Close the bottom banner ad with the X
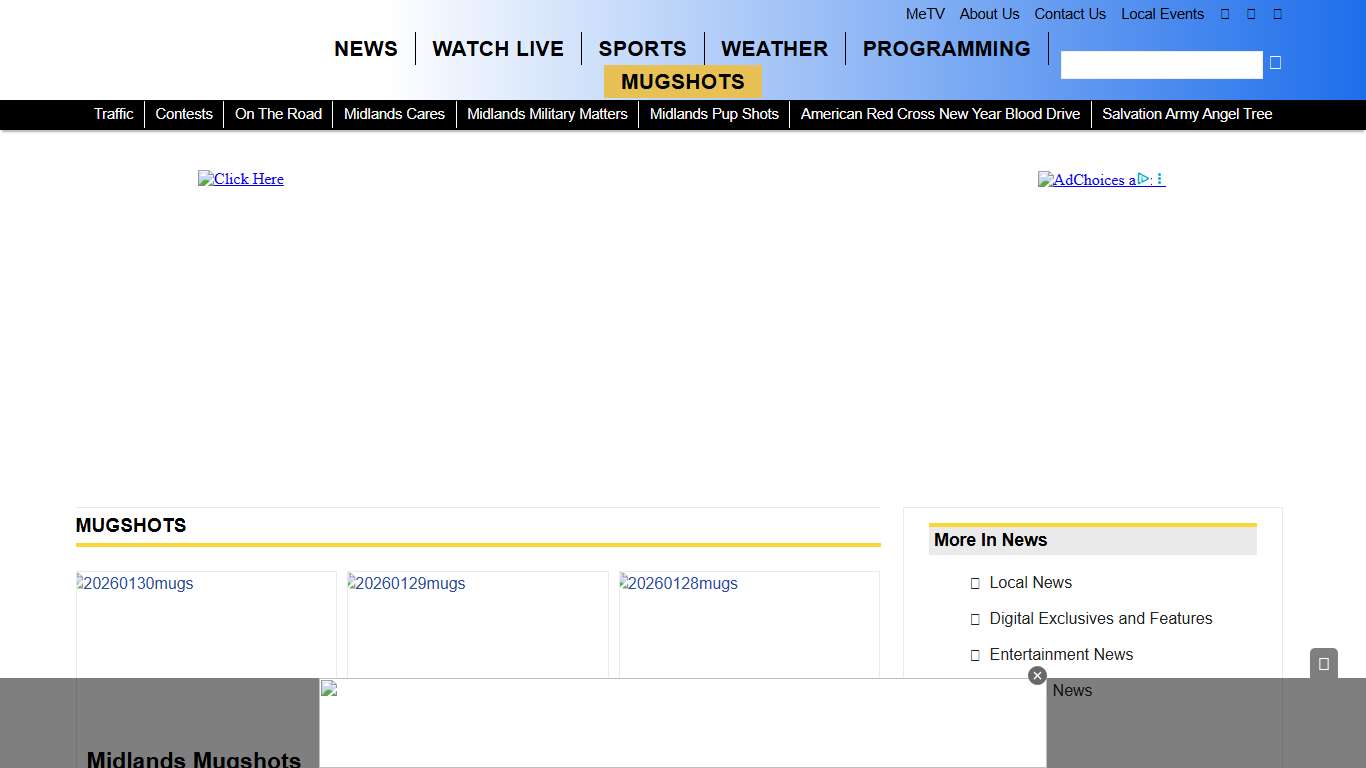 [1037, 676]
